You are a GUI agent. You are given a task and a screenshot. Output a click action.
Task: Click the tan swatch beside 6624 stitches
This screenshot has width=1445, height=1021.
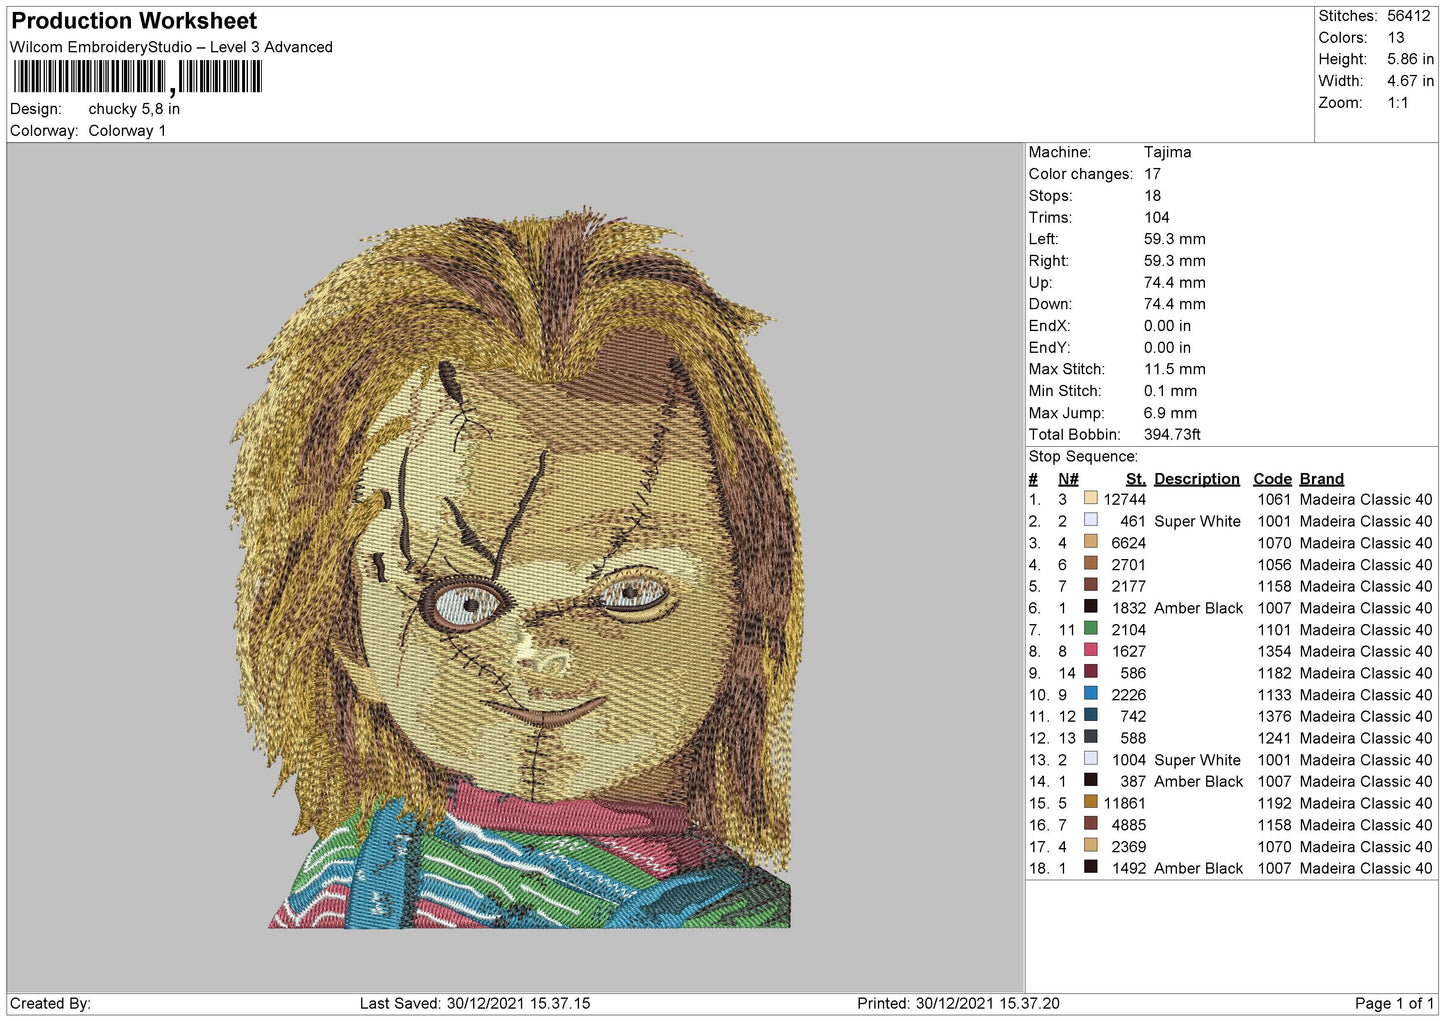coord(1090,541)
